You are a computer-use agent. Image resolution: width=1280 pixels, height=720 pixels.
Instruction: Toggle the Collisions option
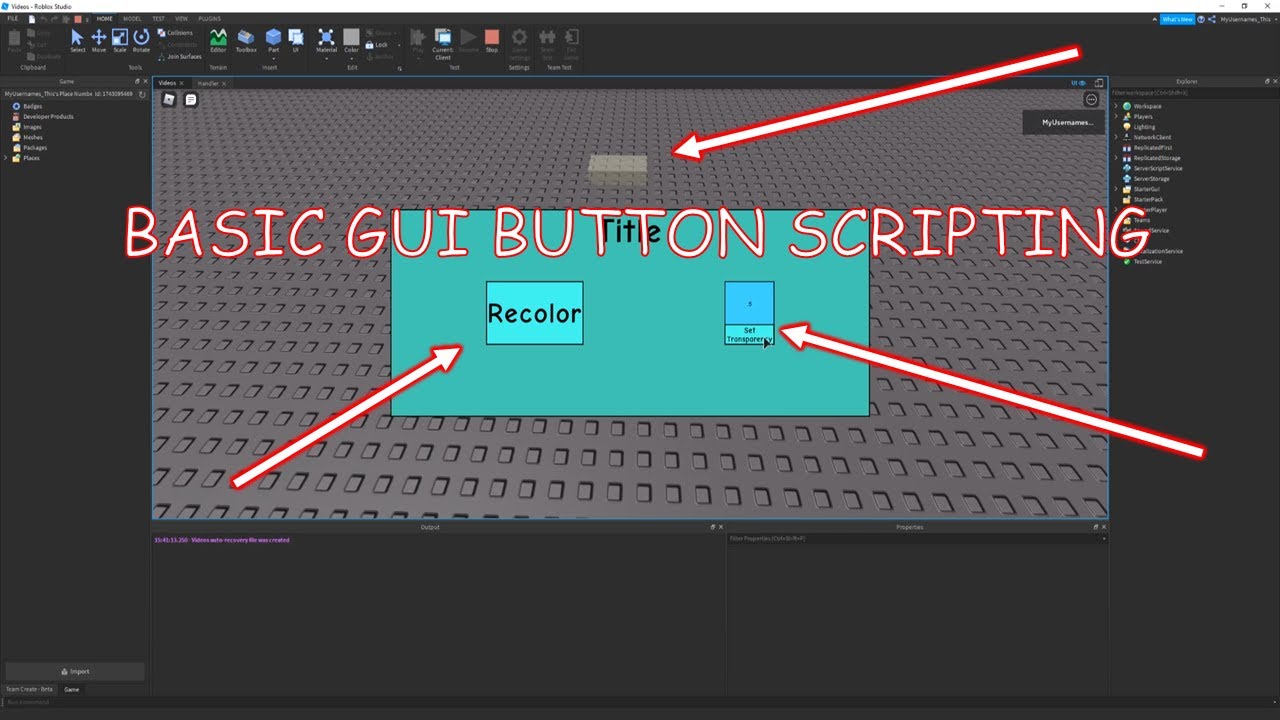[x=175, y=33]
